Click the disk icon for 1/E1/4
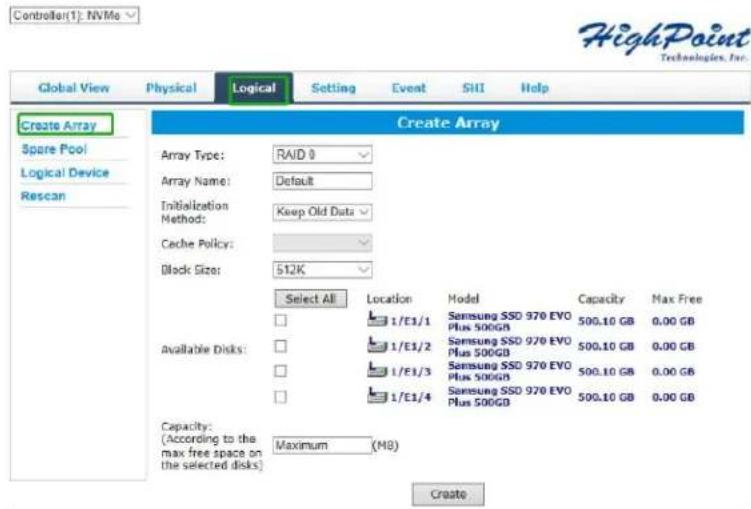The width and height of the screenshot is (751, 509). point(377,395)
